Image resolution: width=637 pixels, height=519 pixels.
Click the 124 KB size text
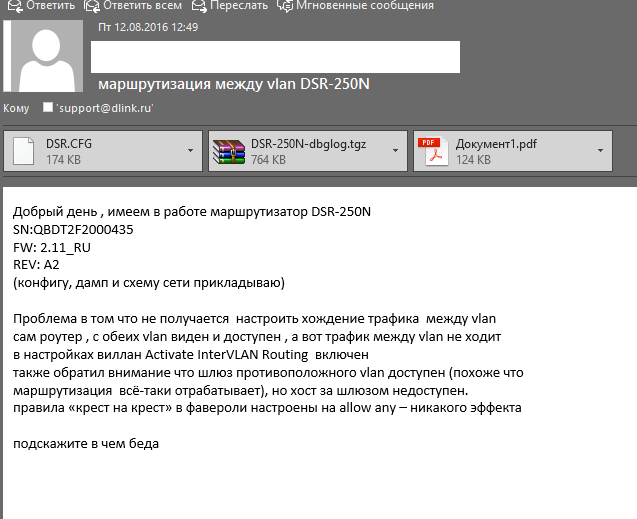473,160
